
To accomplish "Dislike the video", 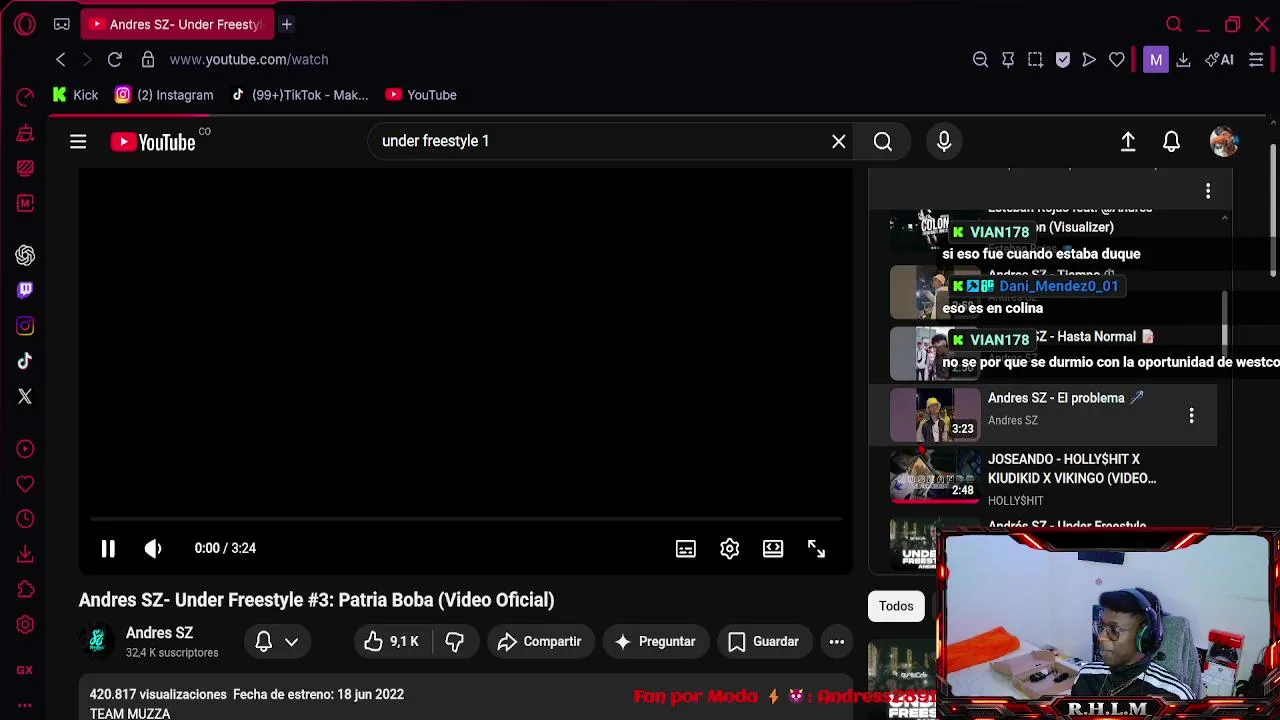I will (454, 642).
